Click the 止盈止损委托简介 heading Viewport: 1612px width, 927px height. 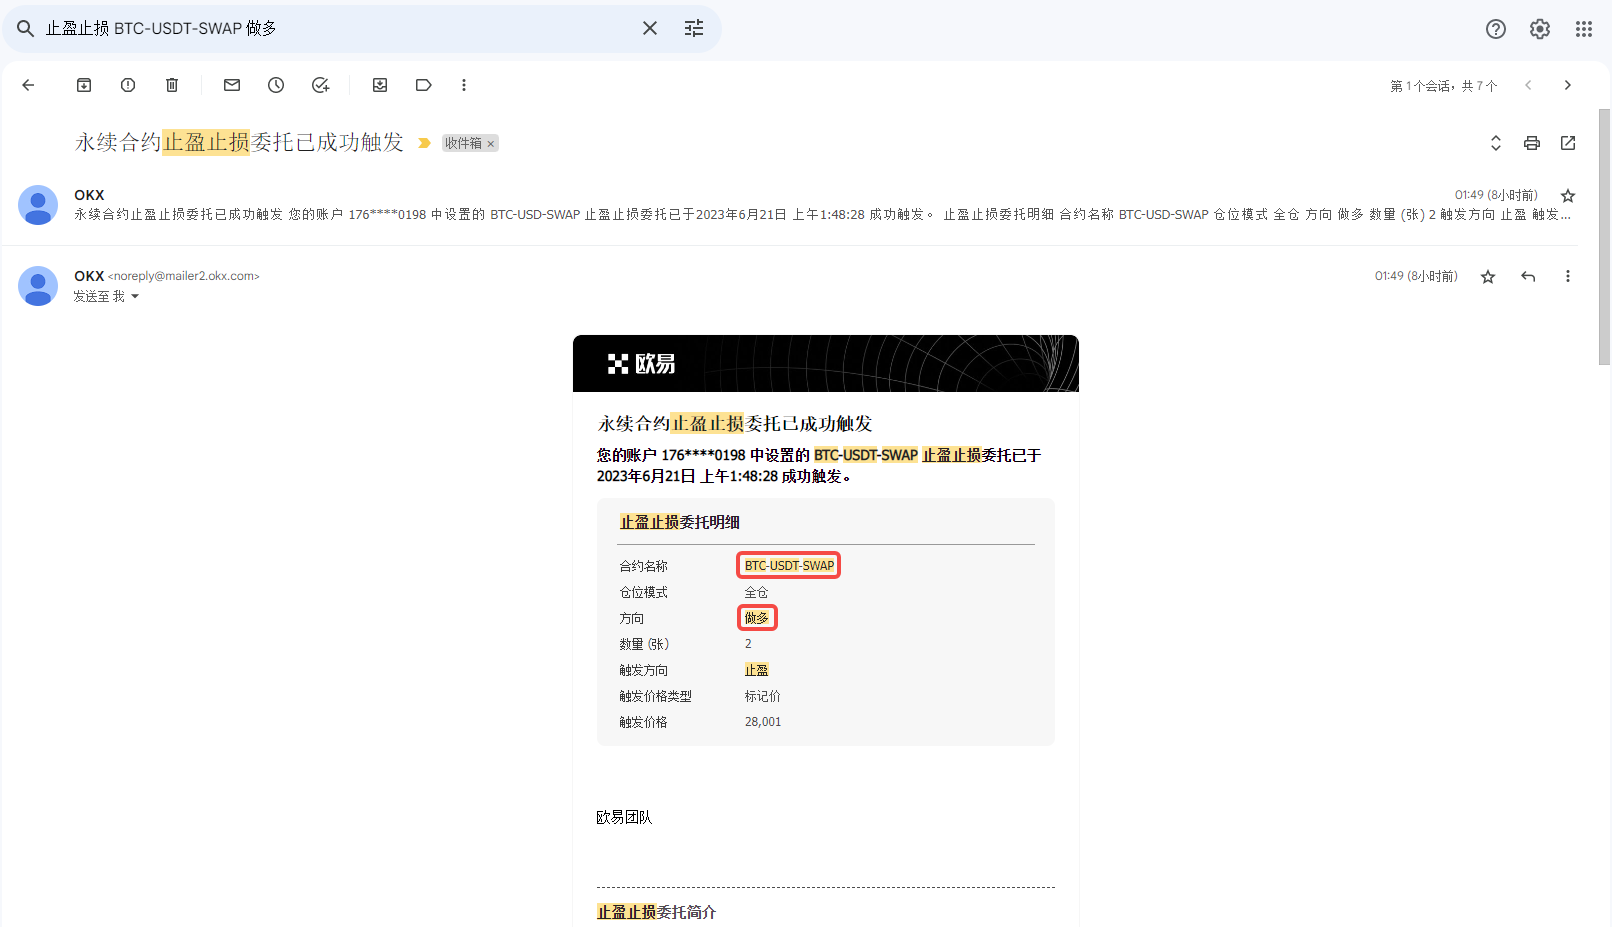point(657,912)
